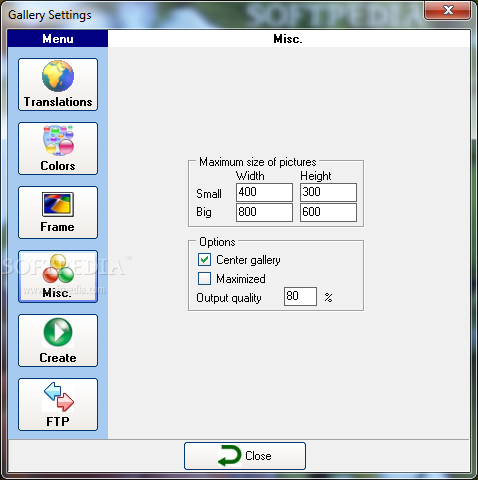
Task: Enable the Maximized checkbox
Action: pos(204,278)
